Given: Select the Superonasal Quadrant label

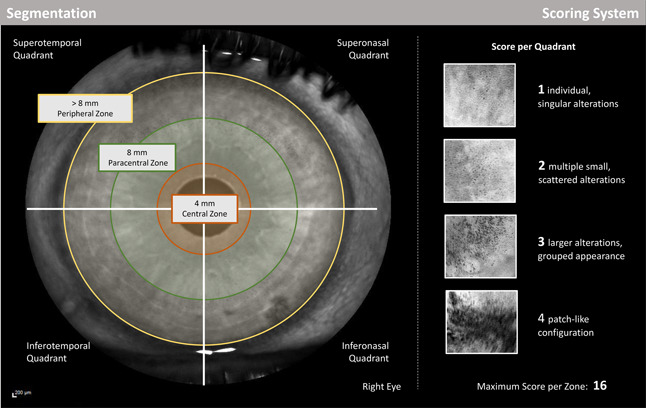Looking at the screenshot, I should 363,49.
